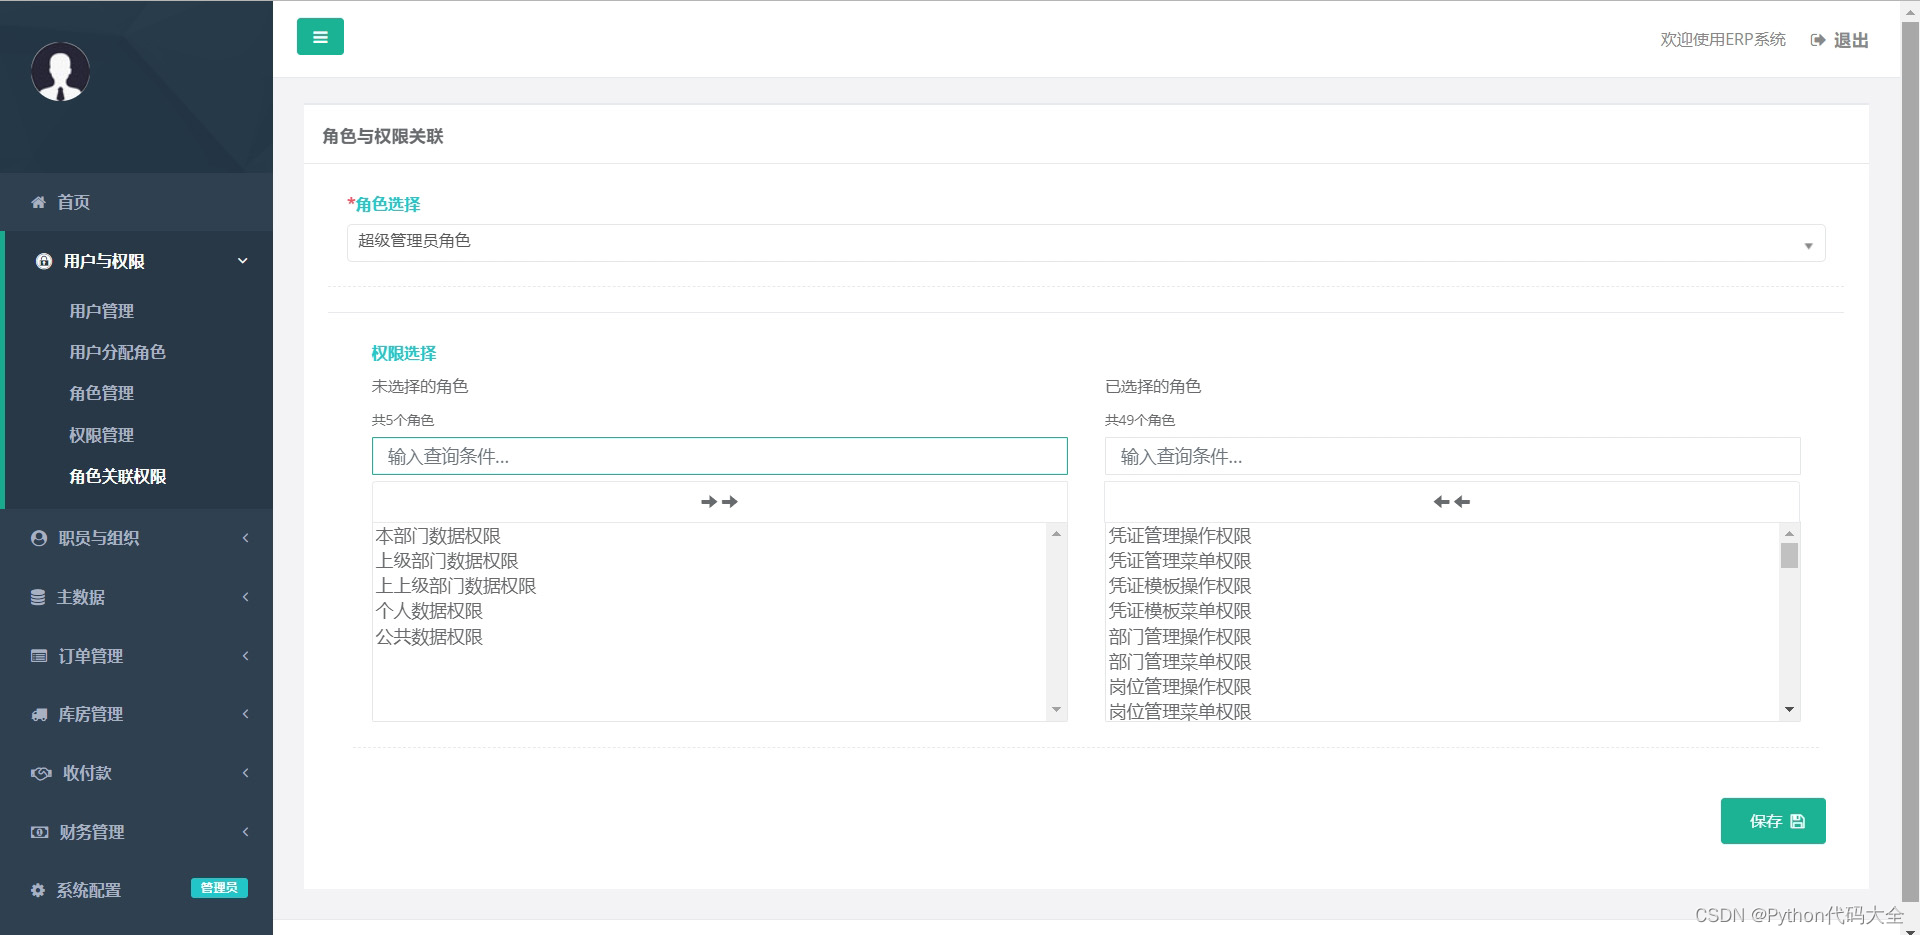Viewport: 1920px width, 935px height.
Task: Click the down arrow of selected list scrollbar
Action: point(1790,710)
